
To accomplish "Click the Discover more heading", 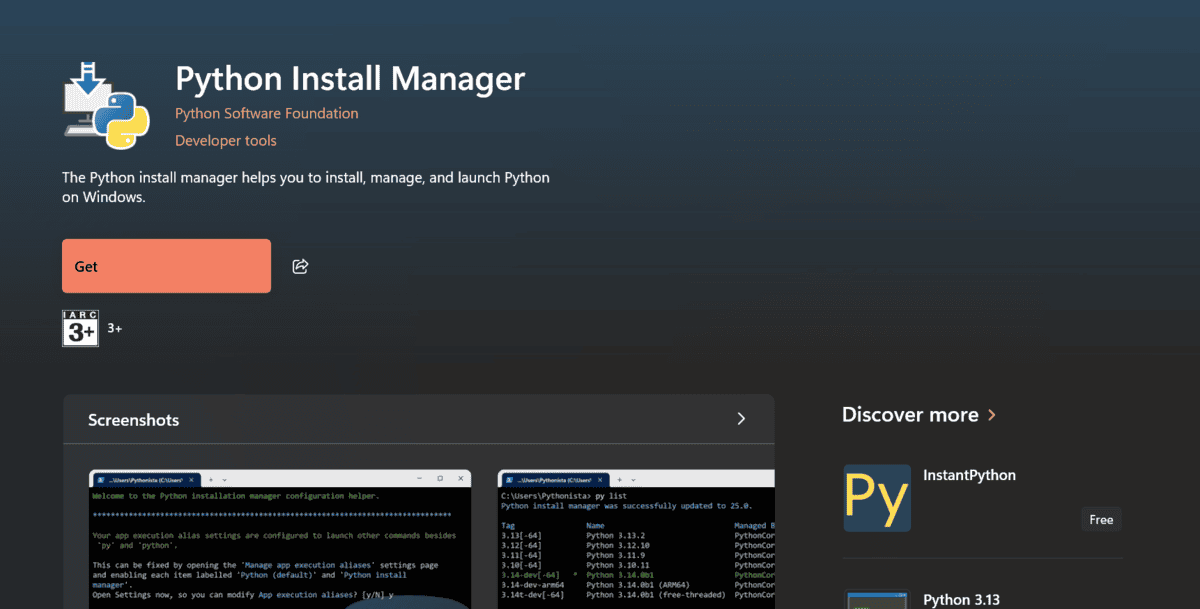I will (910, 414).
